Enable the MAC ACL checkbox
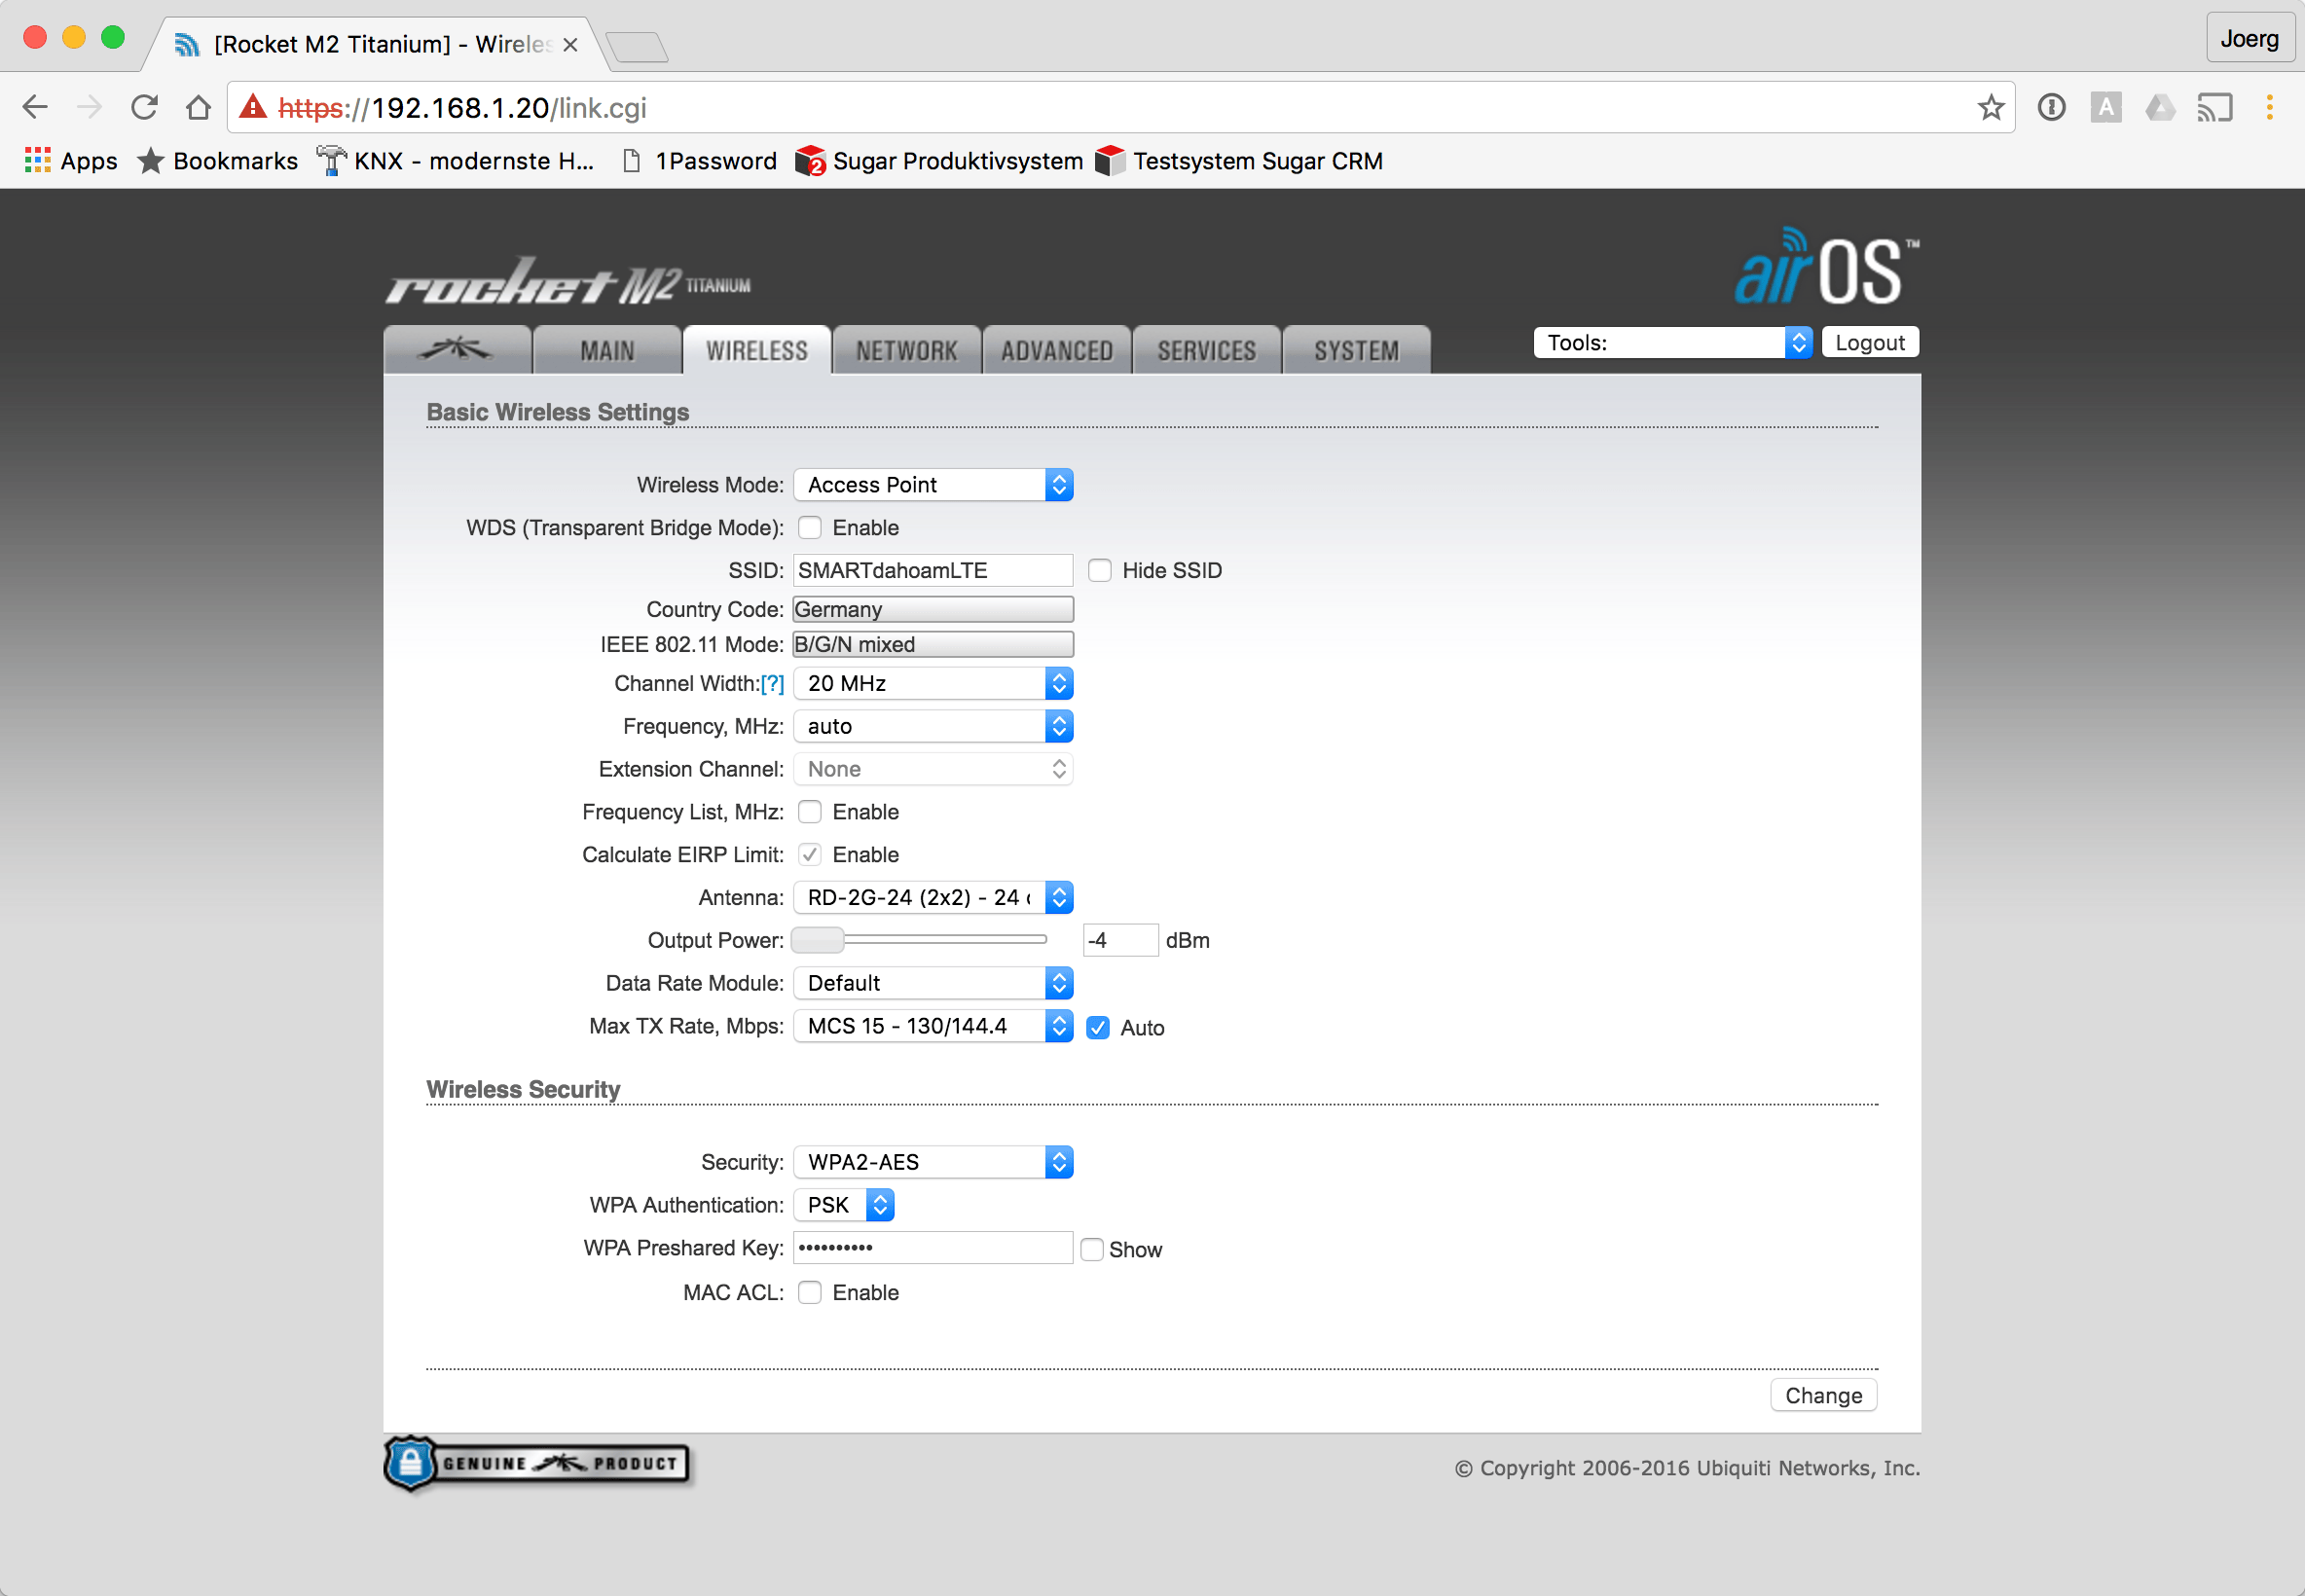Image resolution: width=2305 pixels, height=1596 pixels. pos(810,1292)
